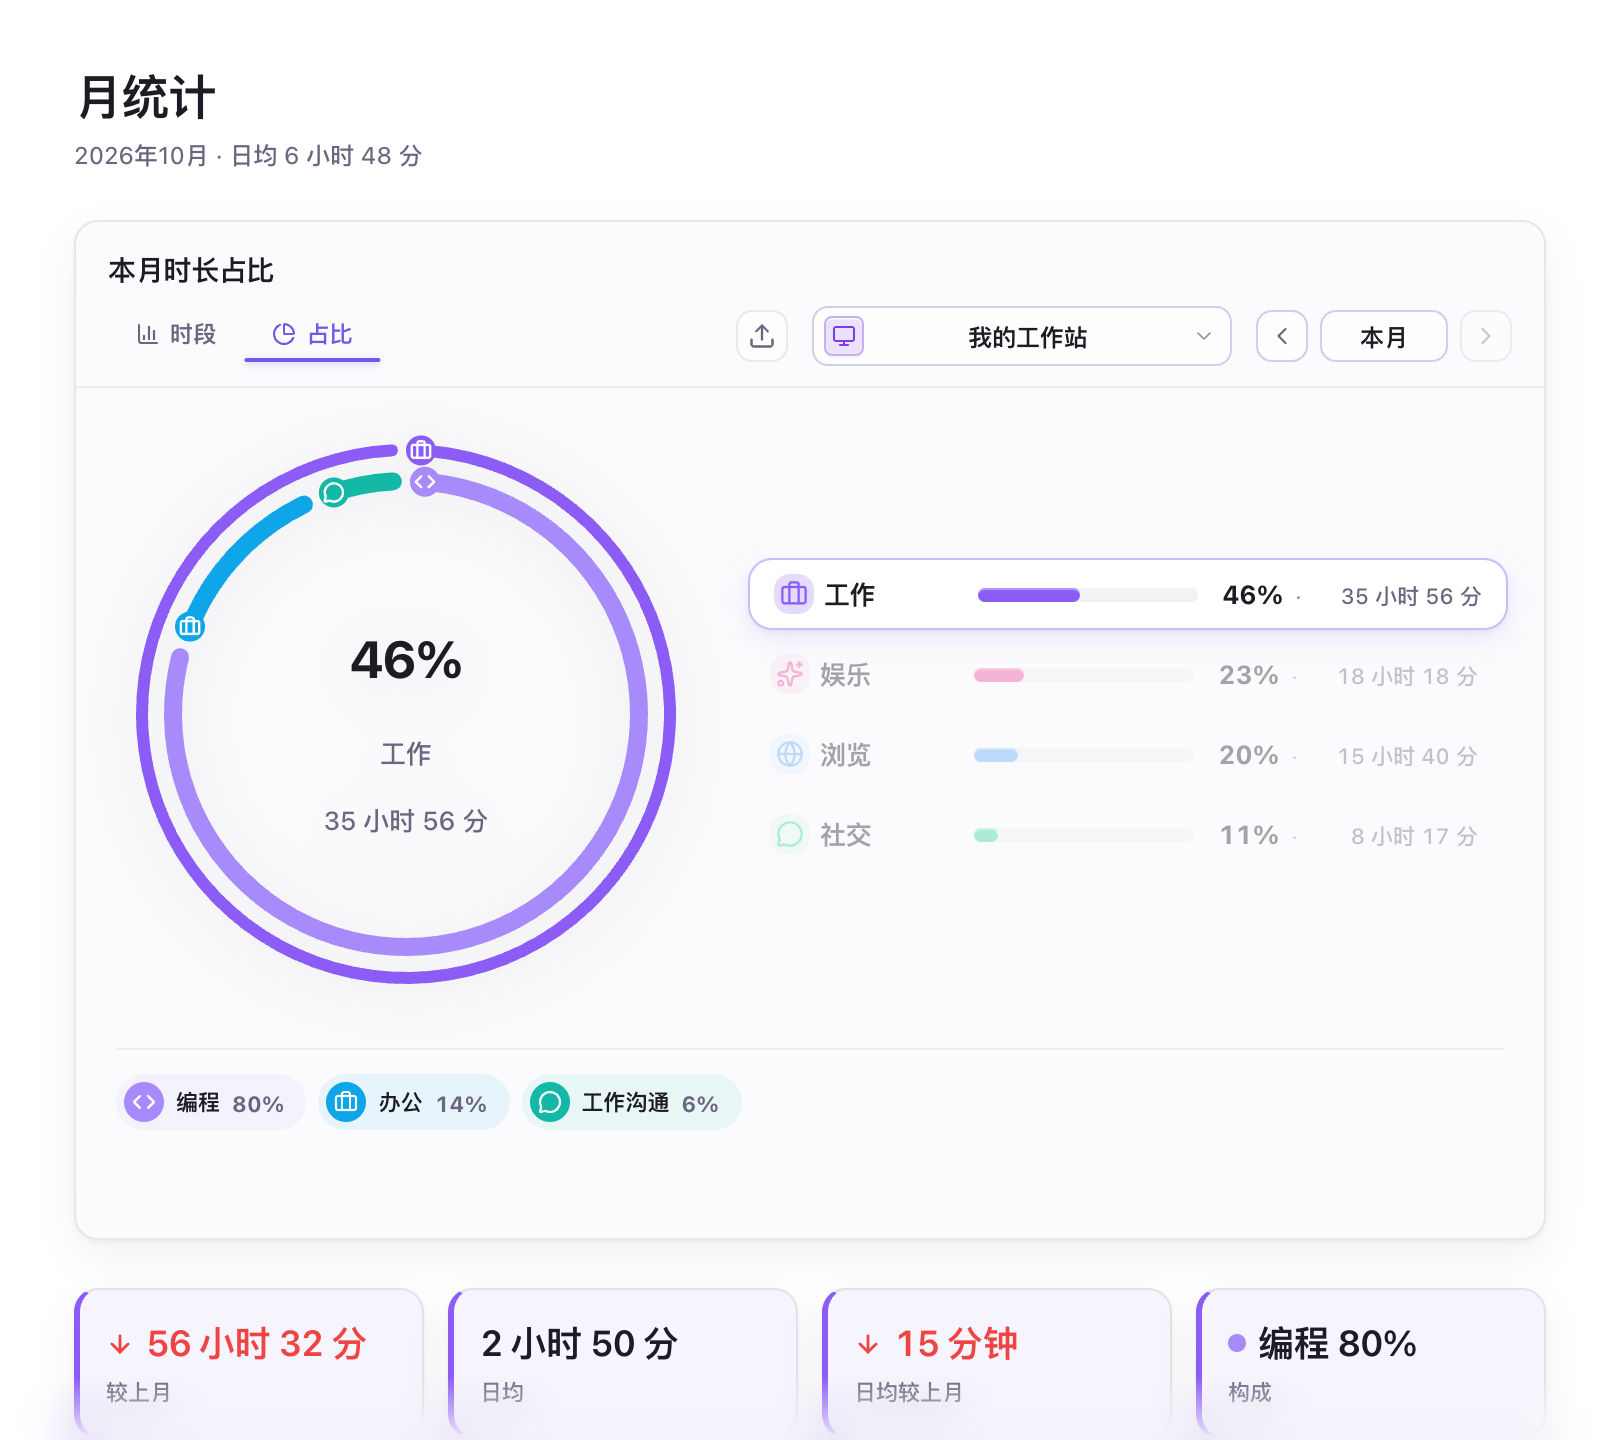This screenshot has width=1620, height=1440.
Task: Click the code icon in 编程 80% chip
Action: click(x=144, y=1102)
